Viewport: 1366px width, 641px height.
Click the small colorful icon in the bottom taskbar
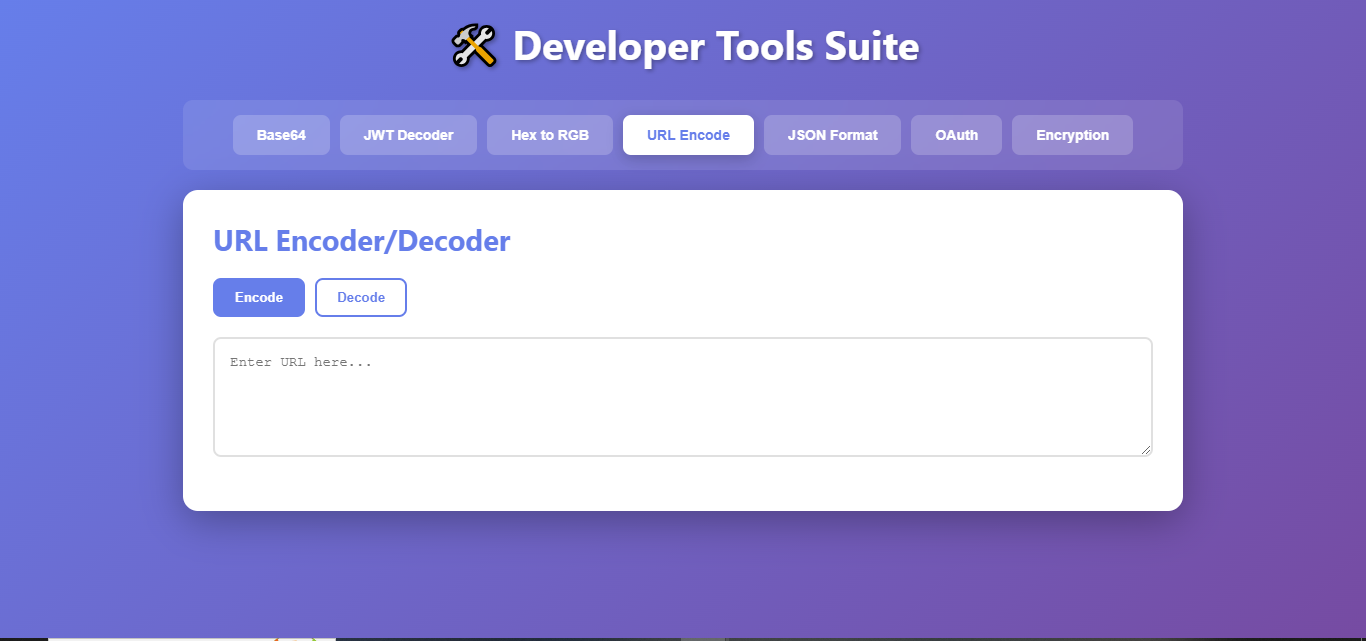pyautogui.click(x=293, y=637)
